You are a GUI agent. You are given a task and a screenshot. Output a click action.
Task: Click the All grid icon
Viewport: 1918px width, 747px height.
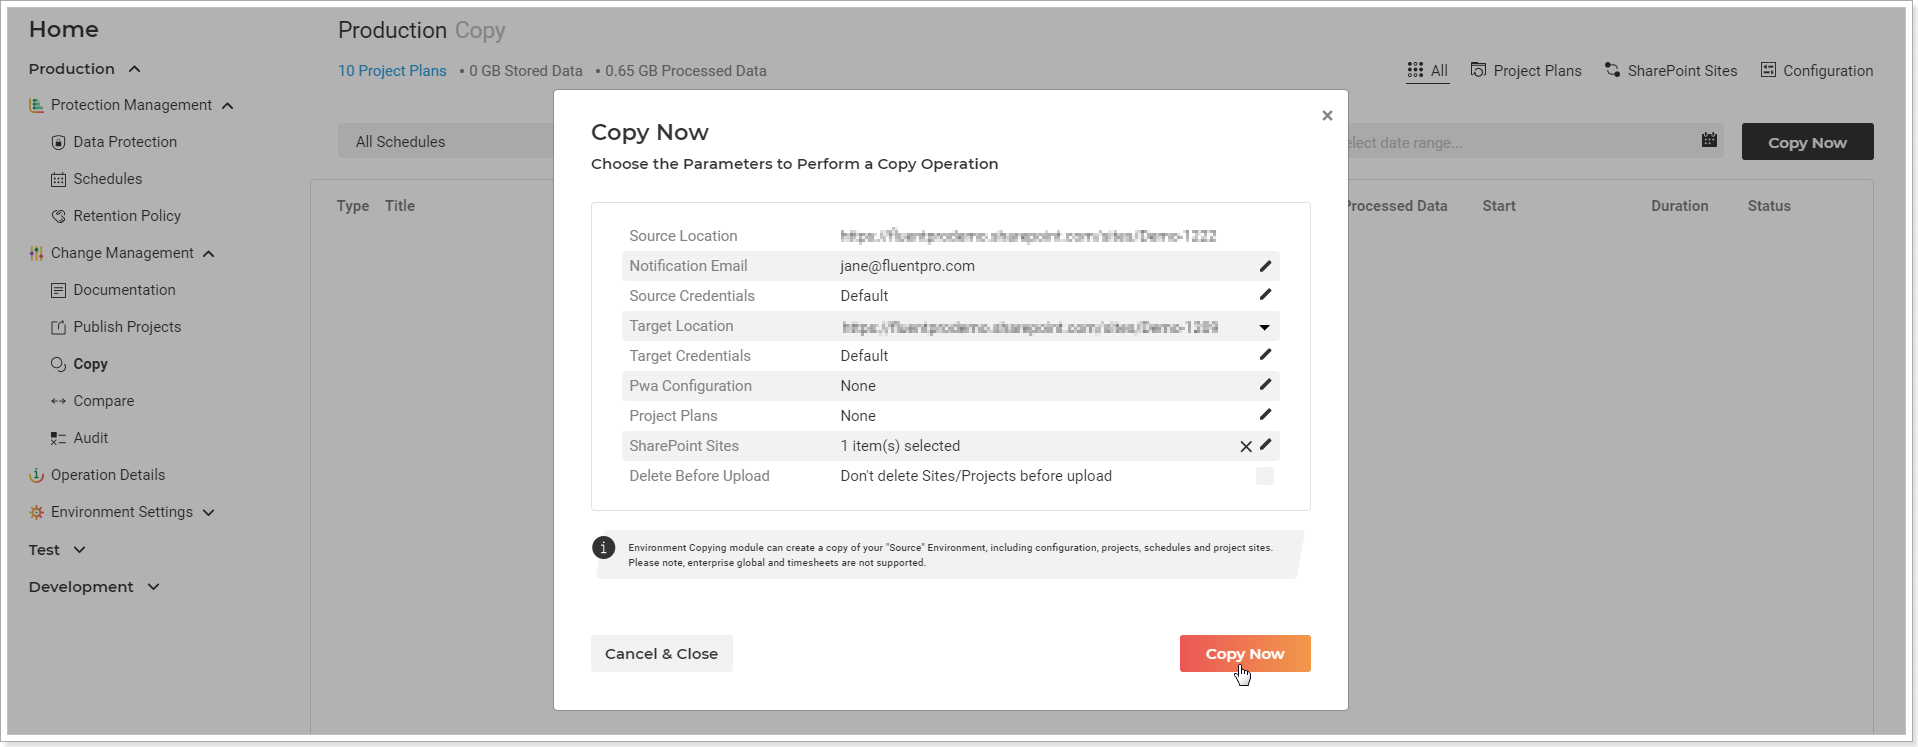pos(1415,70)
